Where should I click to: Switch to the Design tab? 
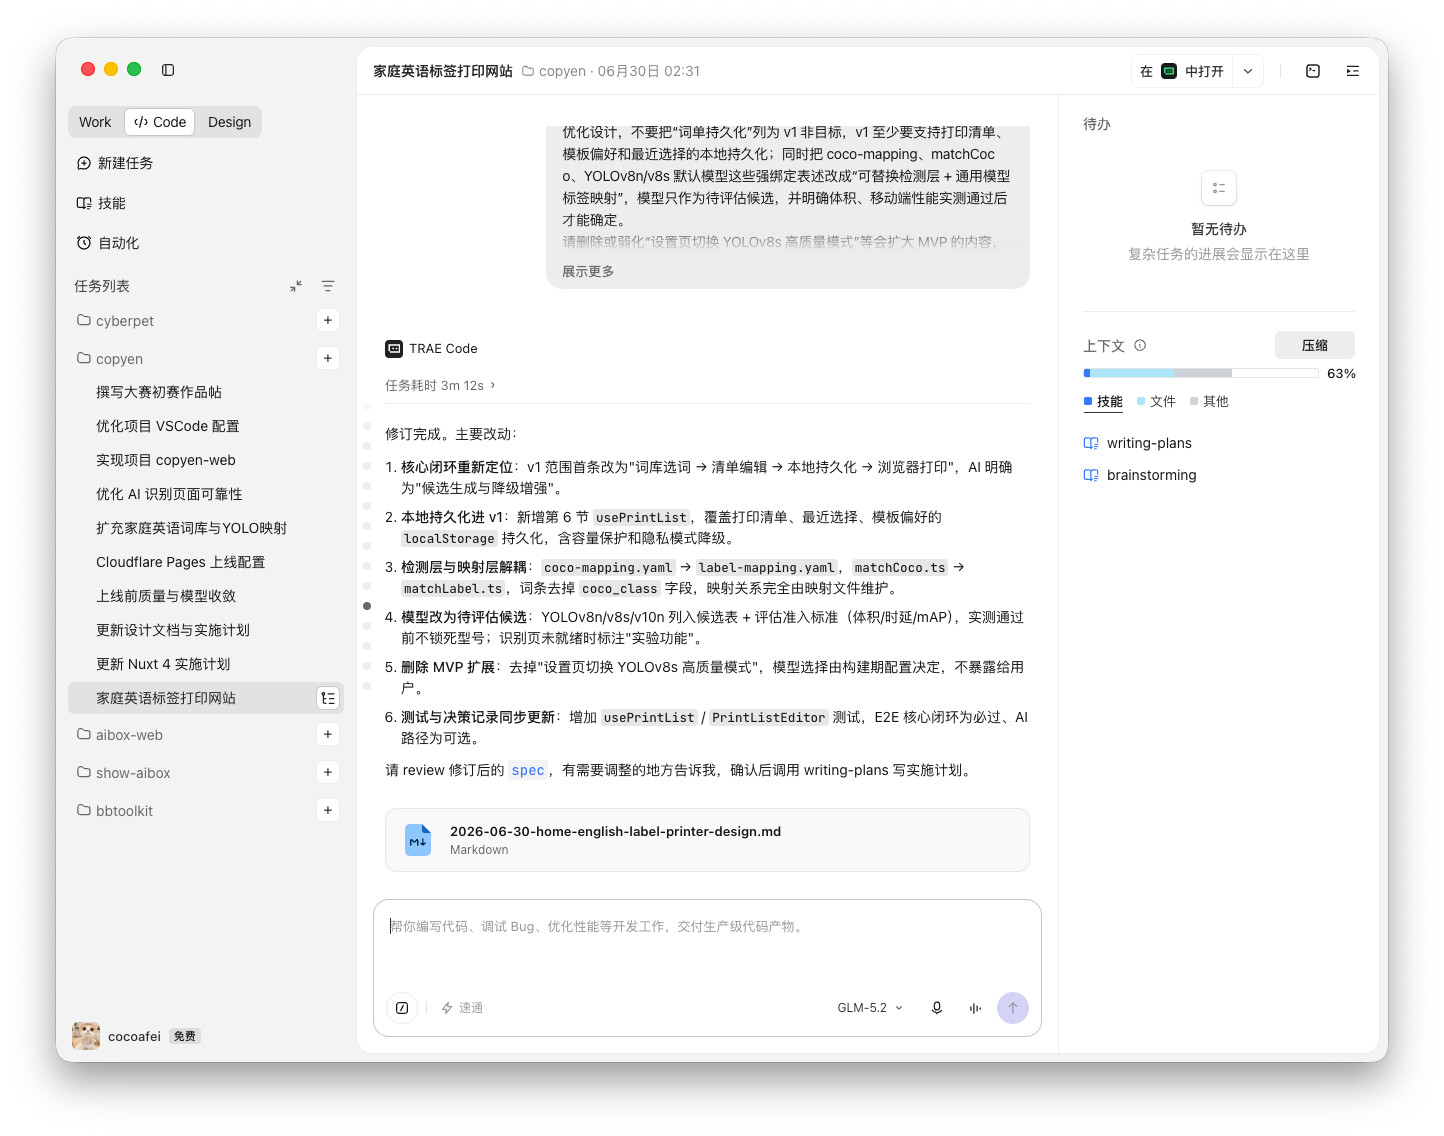point(229,122)
